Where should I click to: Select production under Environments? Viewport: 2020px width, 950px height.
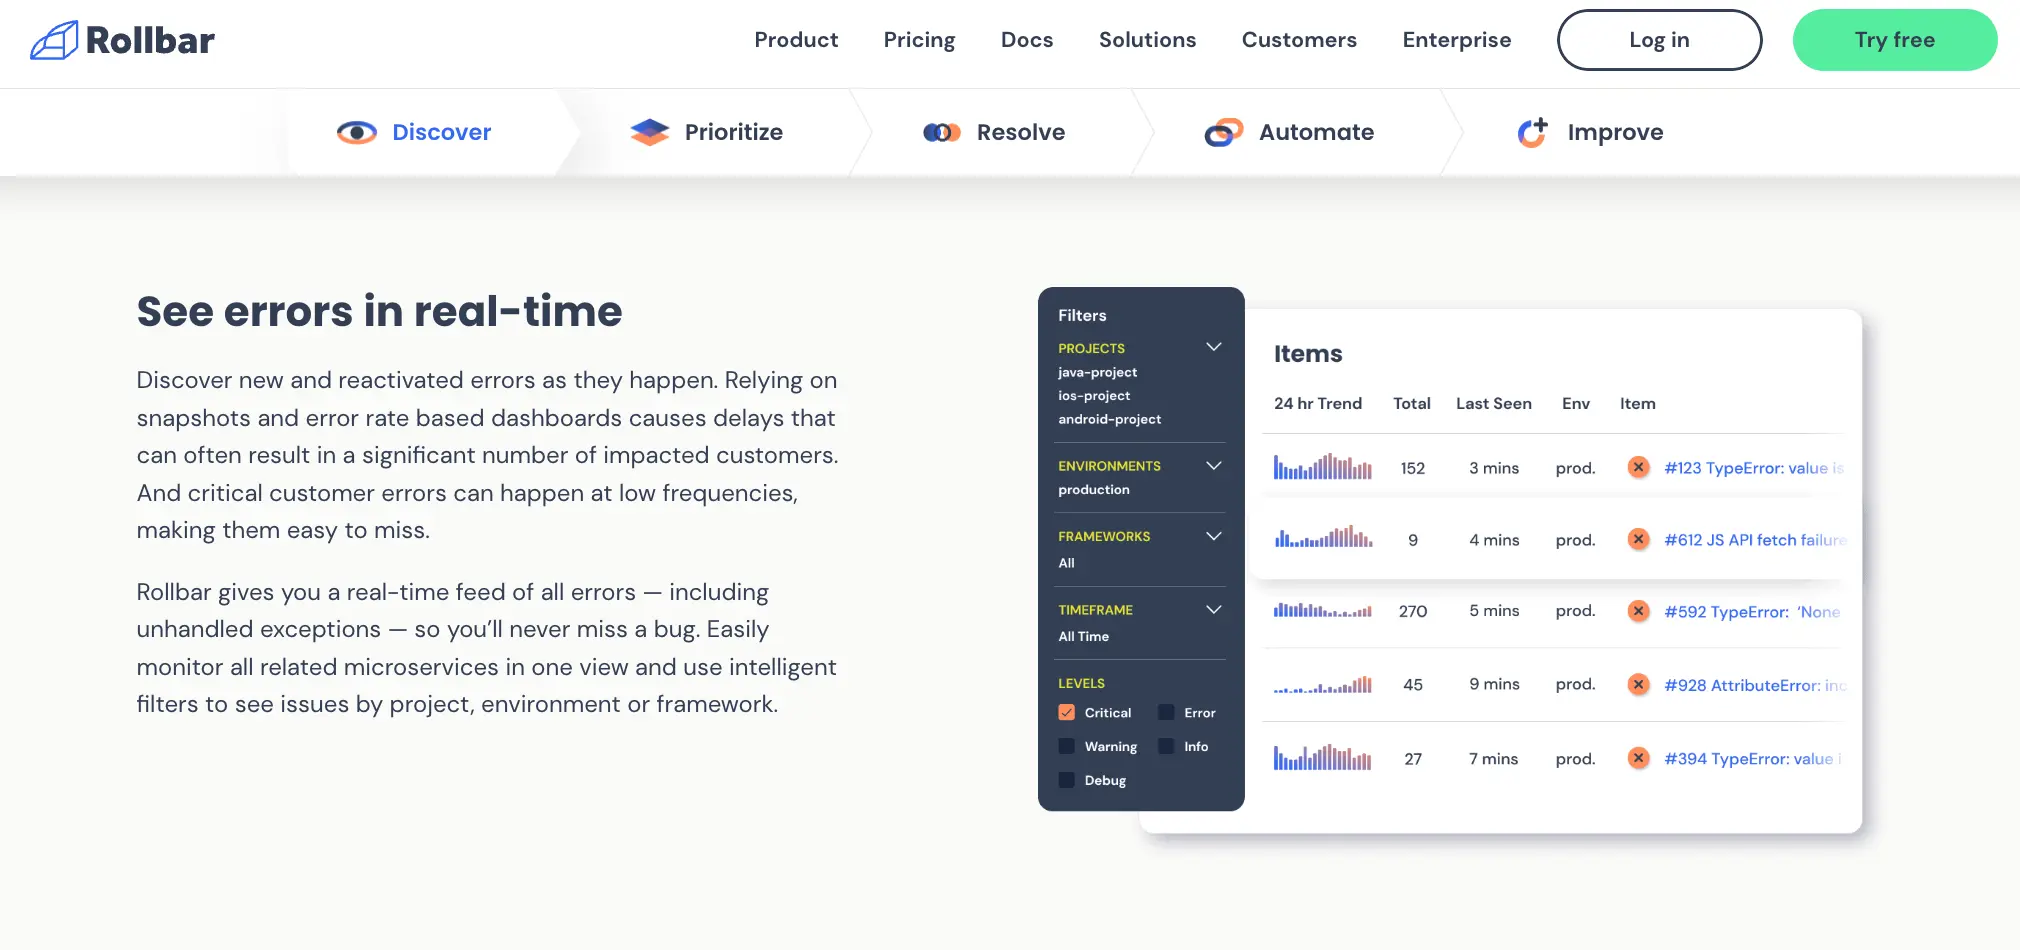[1093, 490]
